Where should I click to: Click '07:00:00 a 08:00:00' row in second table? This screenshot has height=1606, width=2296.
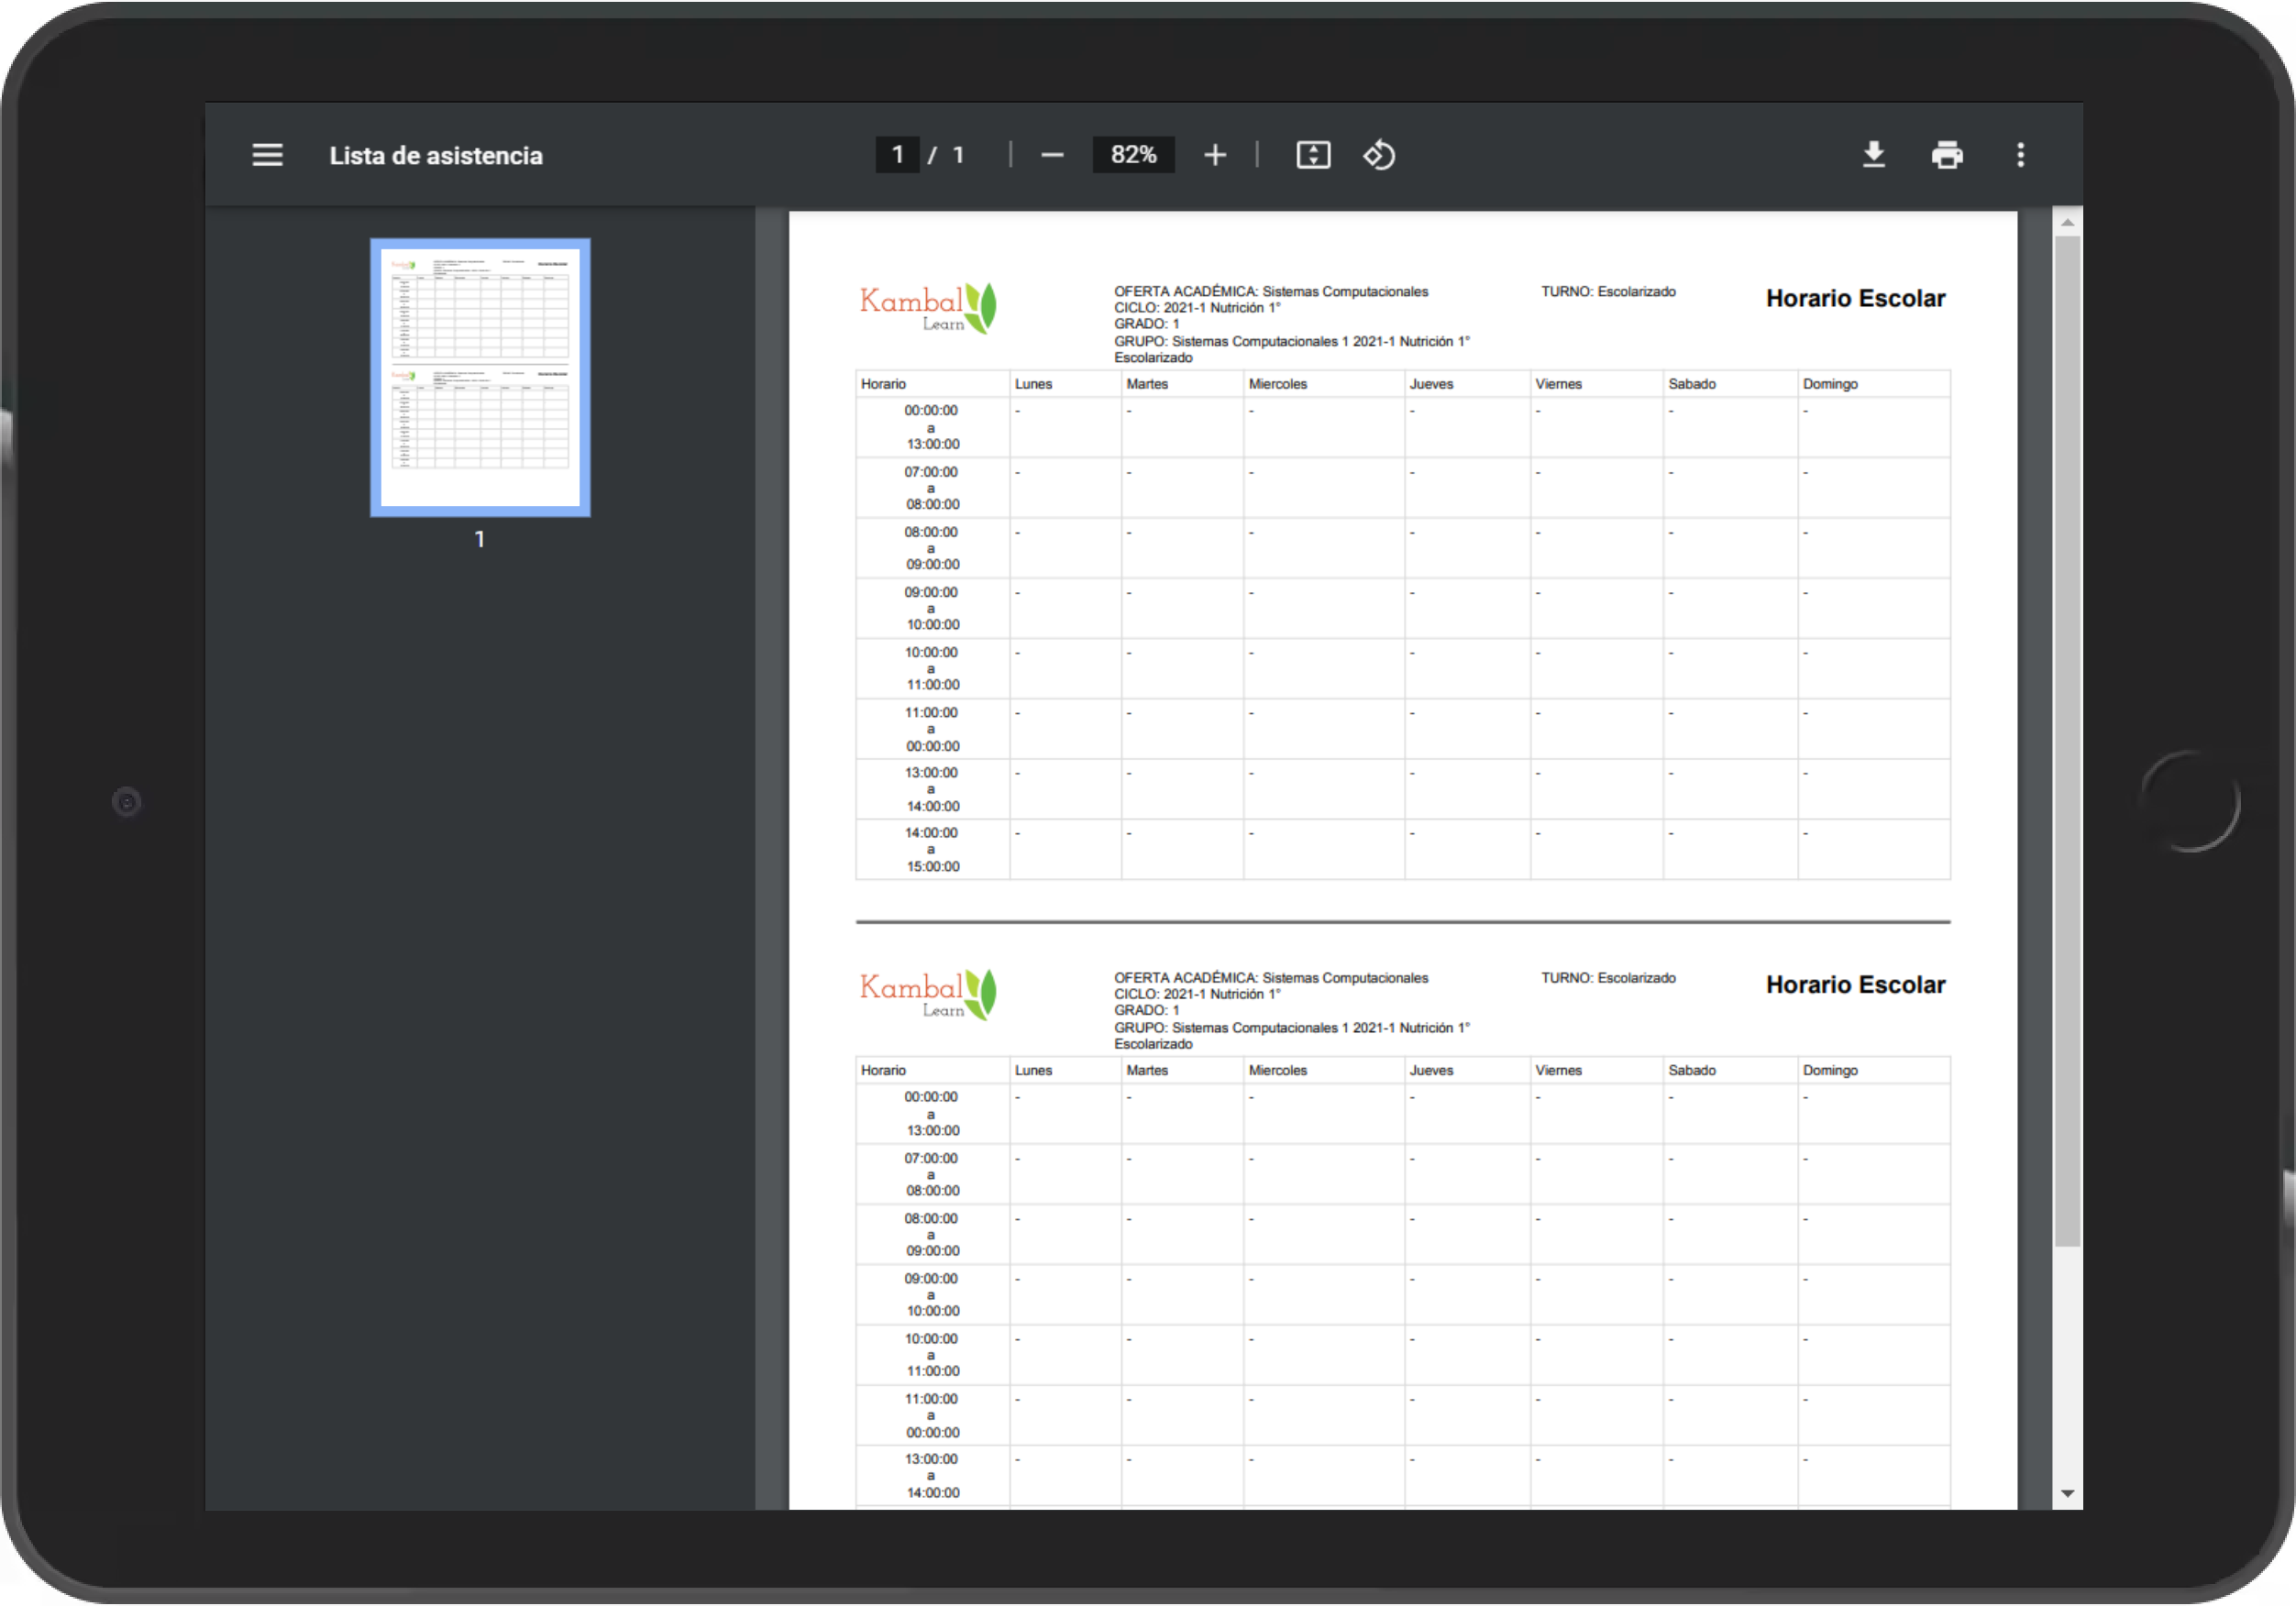tap(1403, 1174)
